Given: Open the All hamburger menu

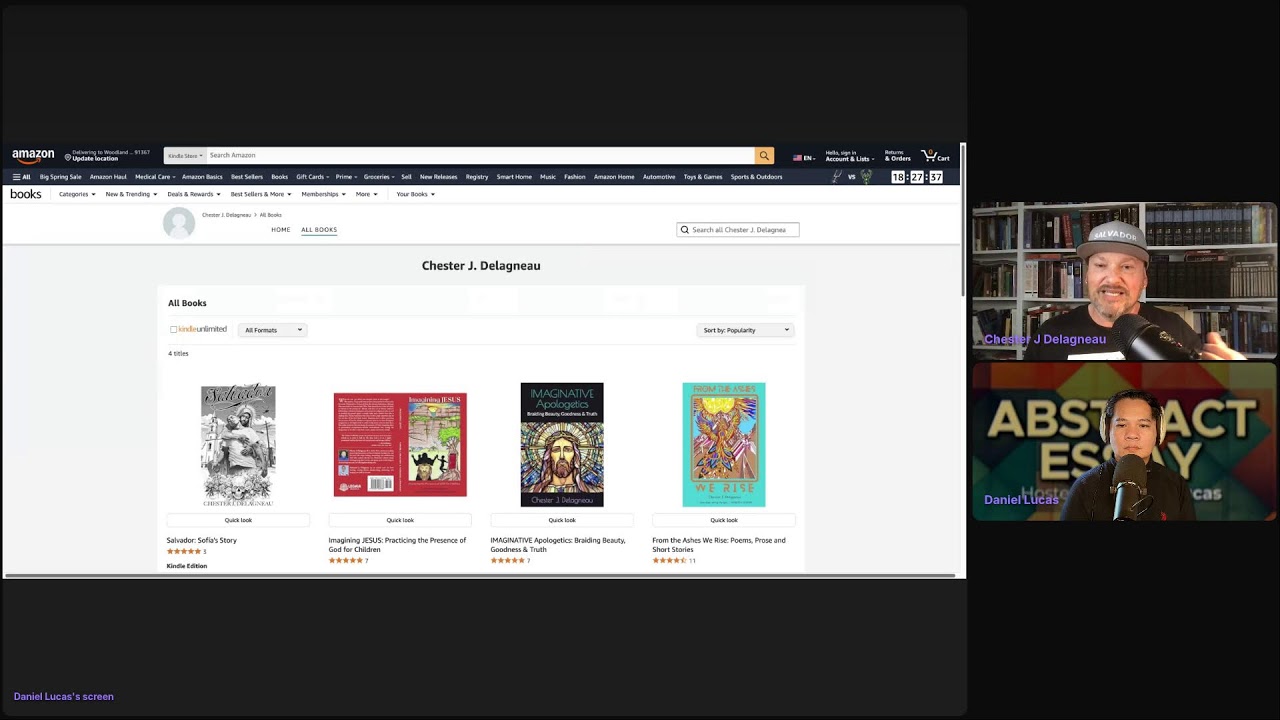Looking at the screenshot, I should tap(21, 177).
